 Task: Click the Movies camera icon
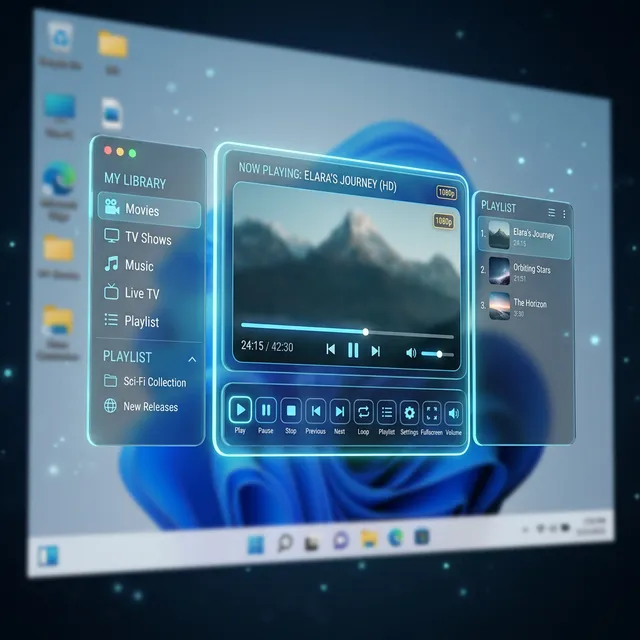pyautogui.click(x=111, y=207)
